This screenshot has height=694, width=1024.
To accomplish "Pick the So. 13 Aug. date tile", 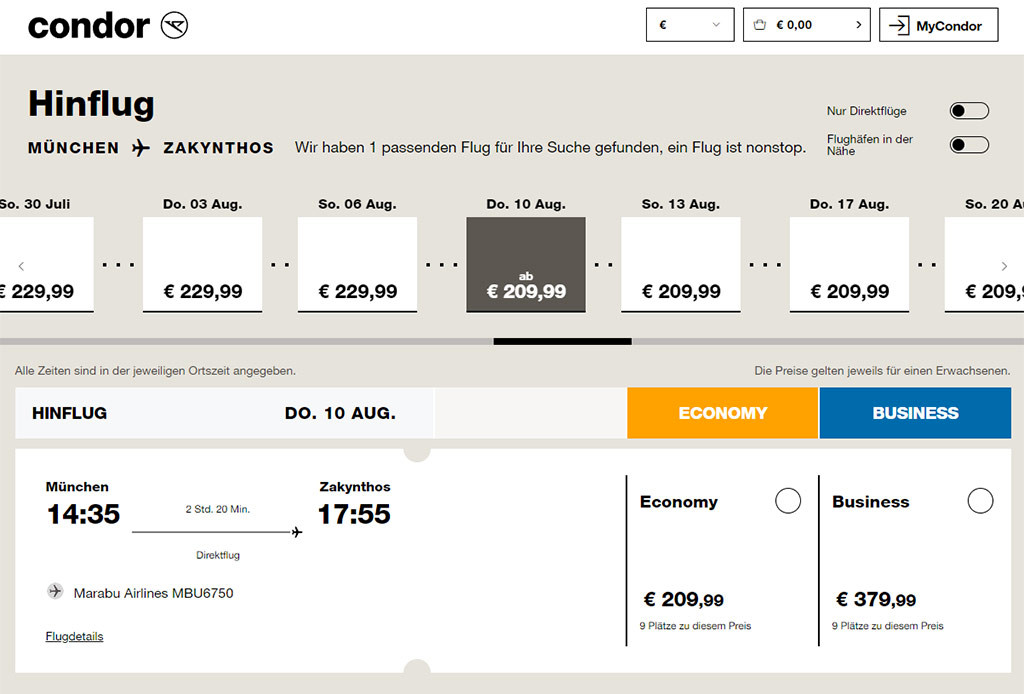I will tap(680, 264).
